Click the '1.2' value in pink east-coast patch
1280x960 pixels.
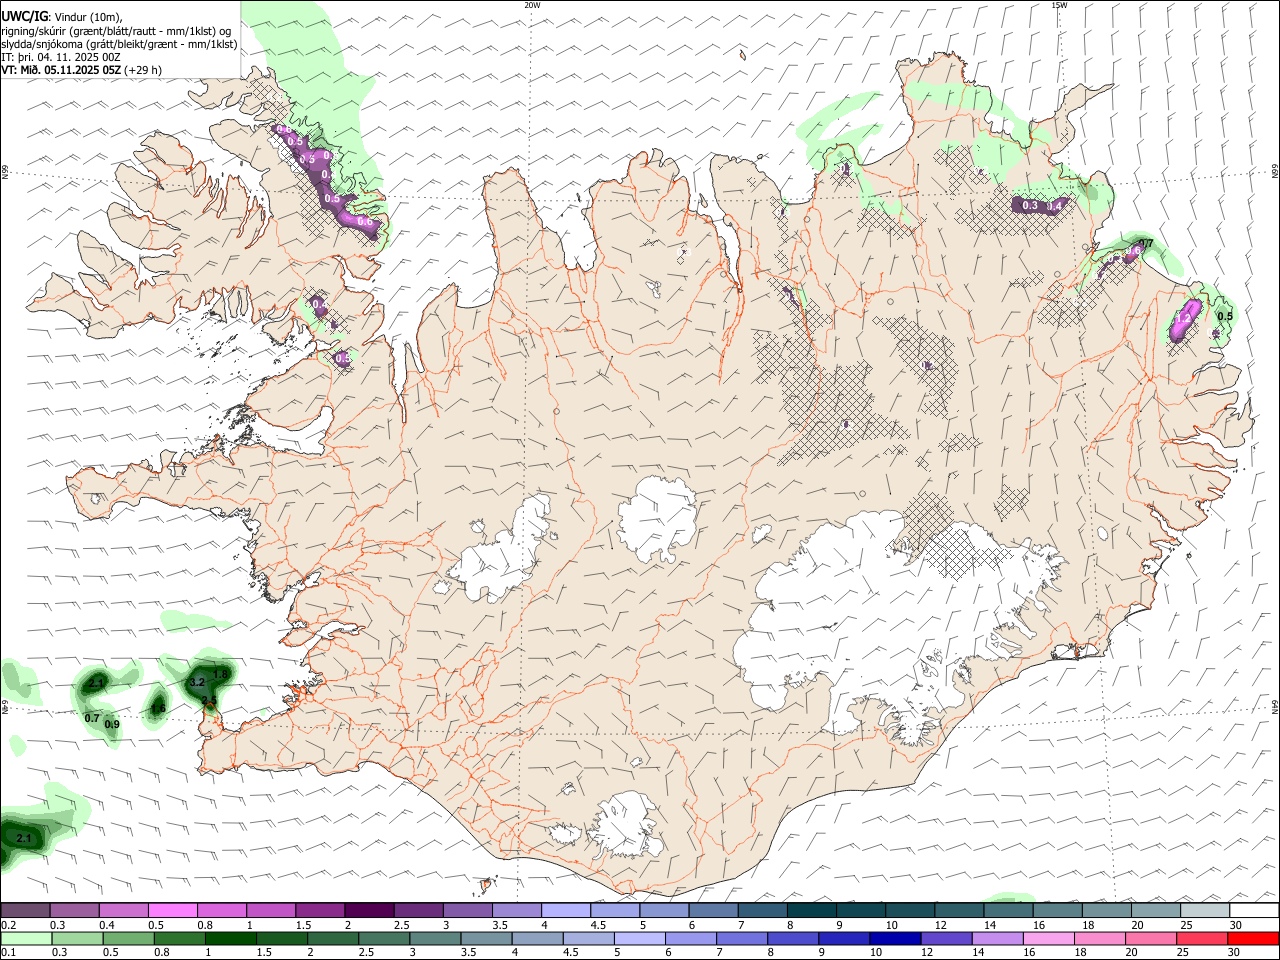(1183, 318)
